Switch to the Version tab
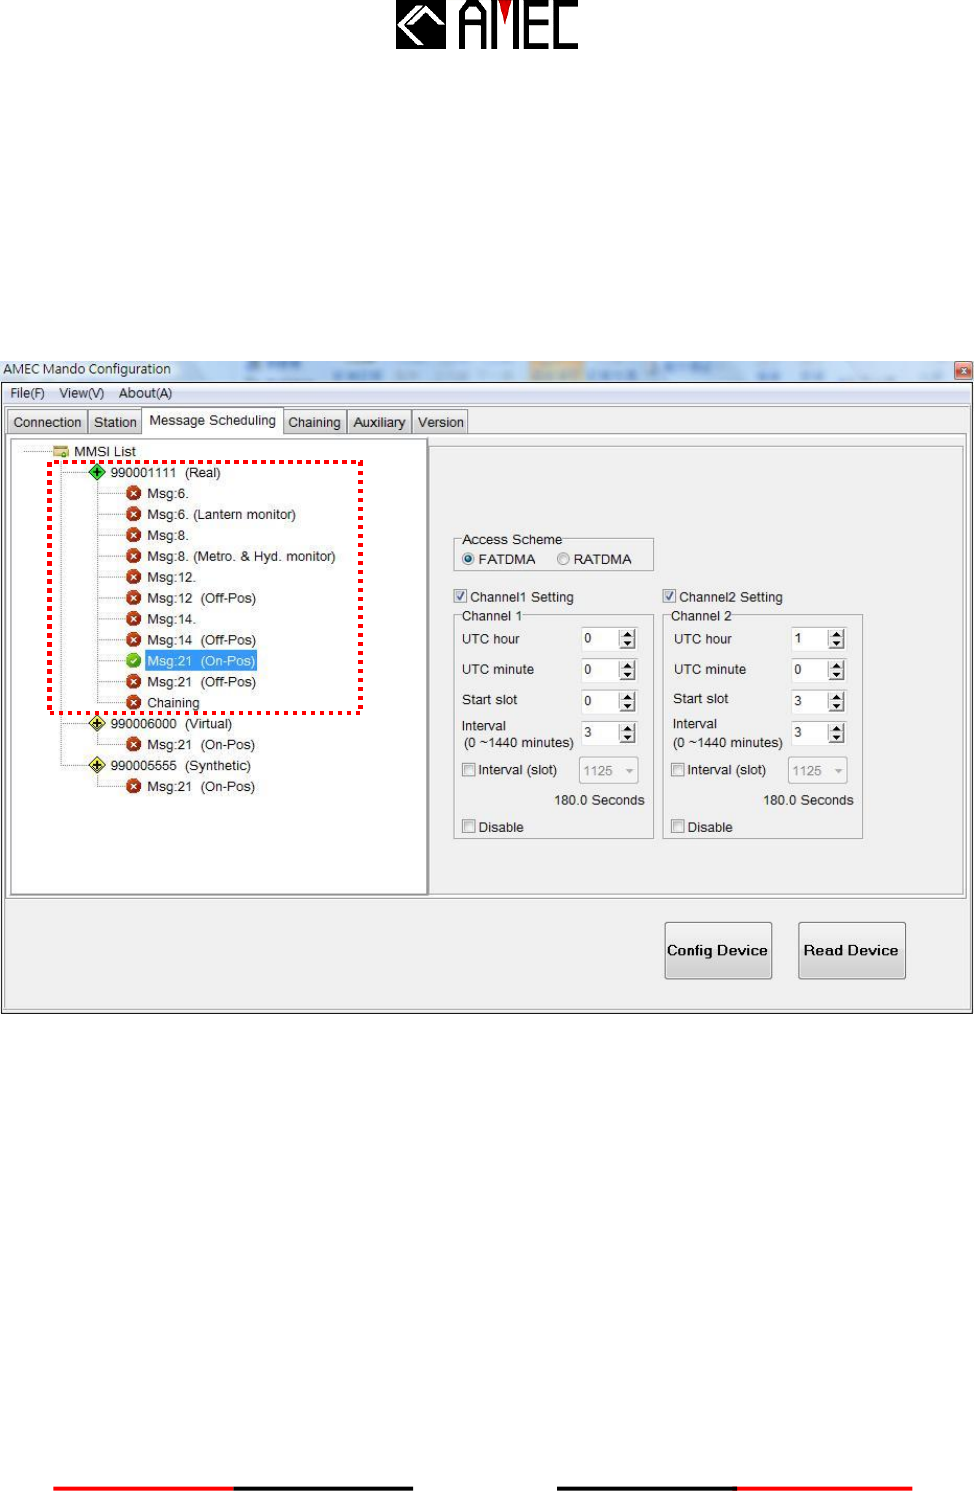The image size is (974, 1491). click(441, 422)
